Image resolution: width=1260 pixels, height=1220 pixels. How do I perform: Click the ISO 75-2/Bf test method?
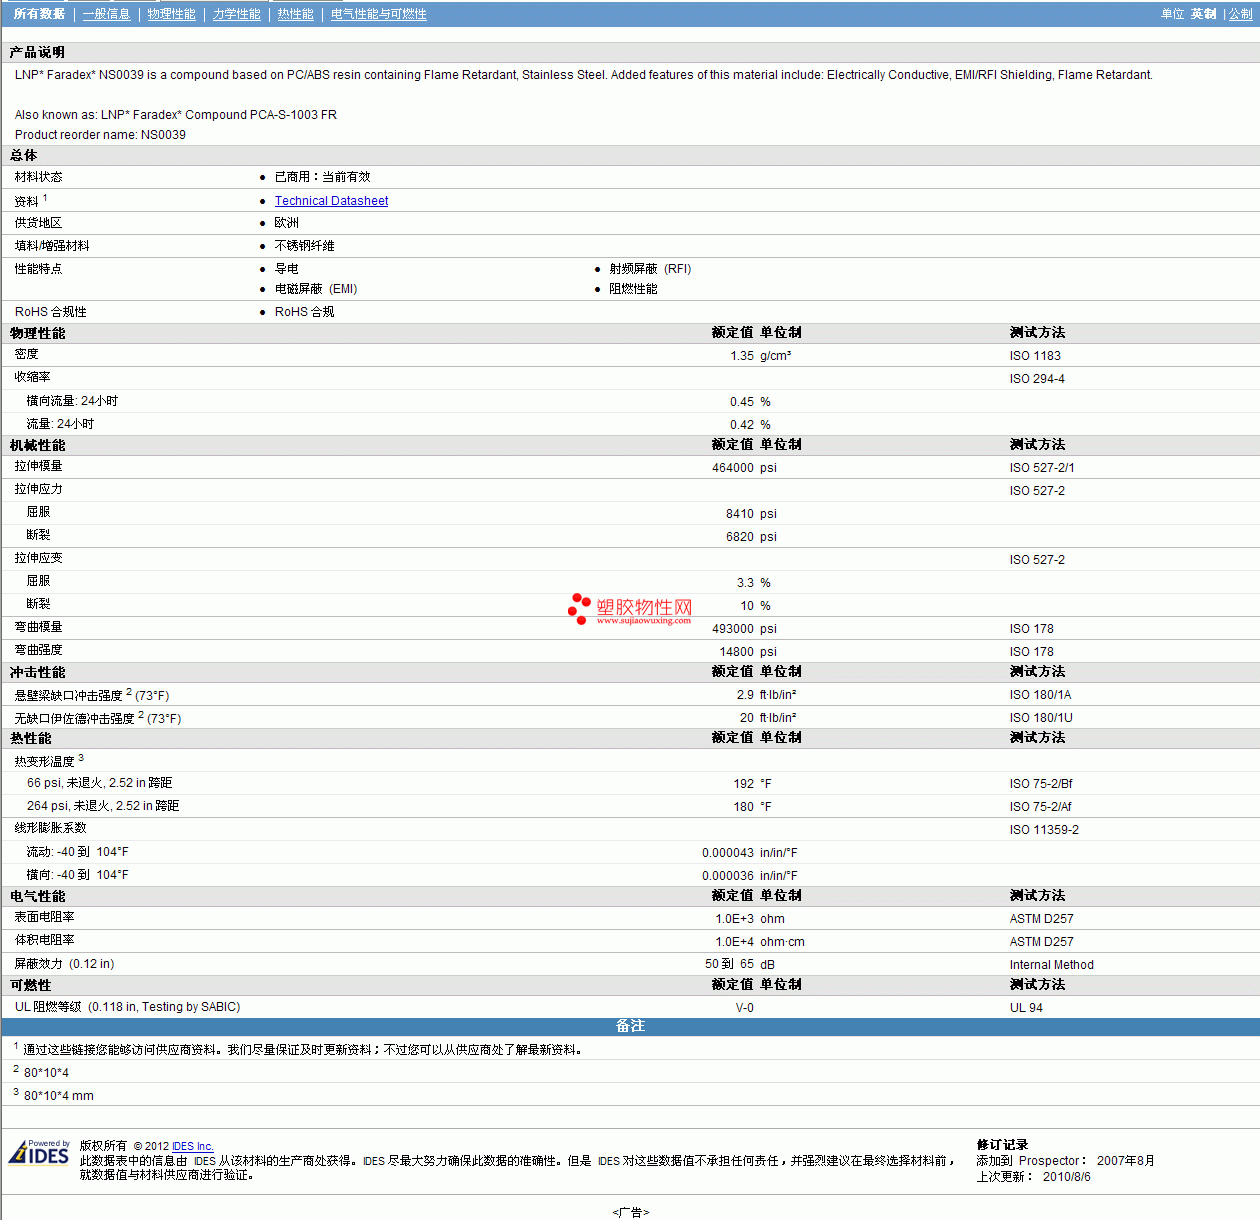[1041, 784]
